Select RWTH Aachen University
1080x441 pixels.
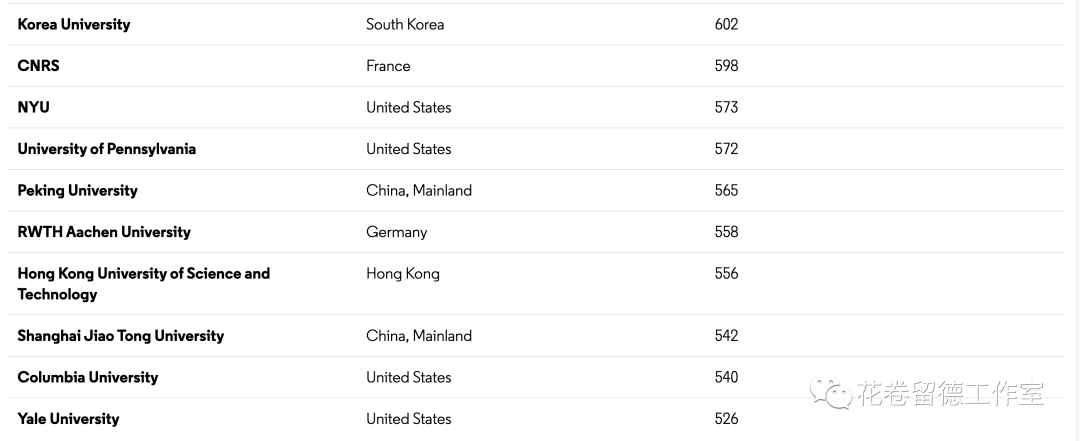[104, 232]
